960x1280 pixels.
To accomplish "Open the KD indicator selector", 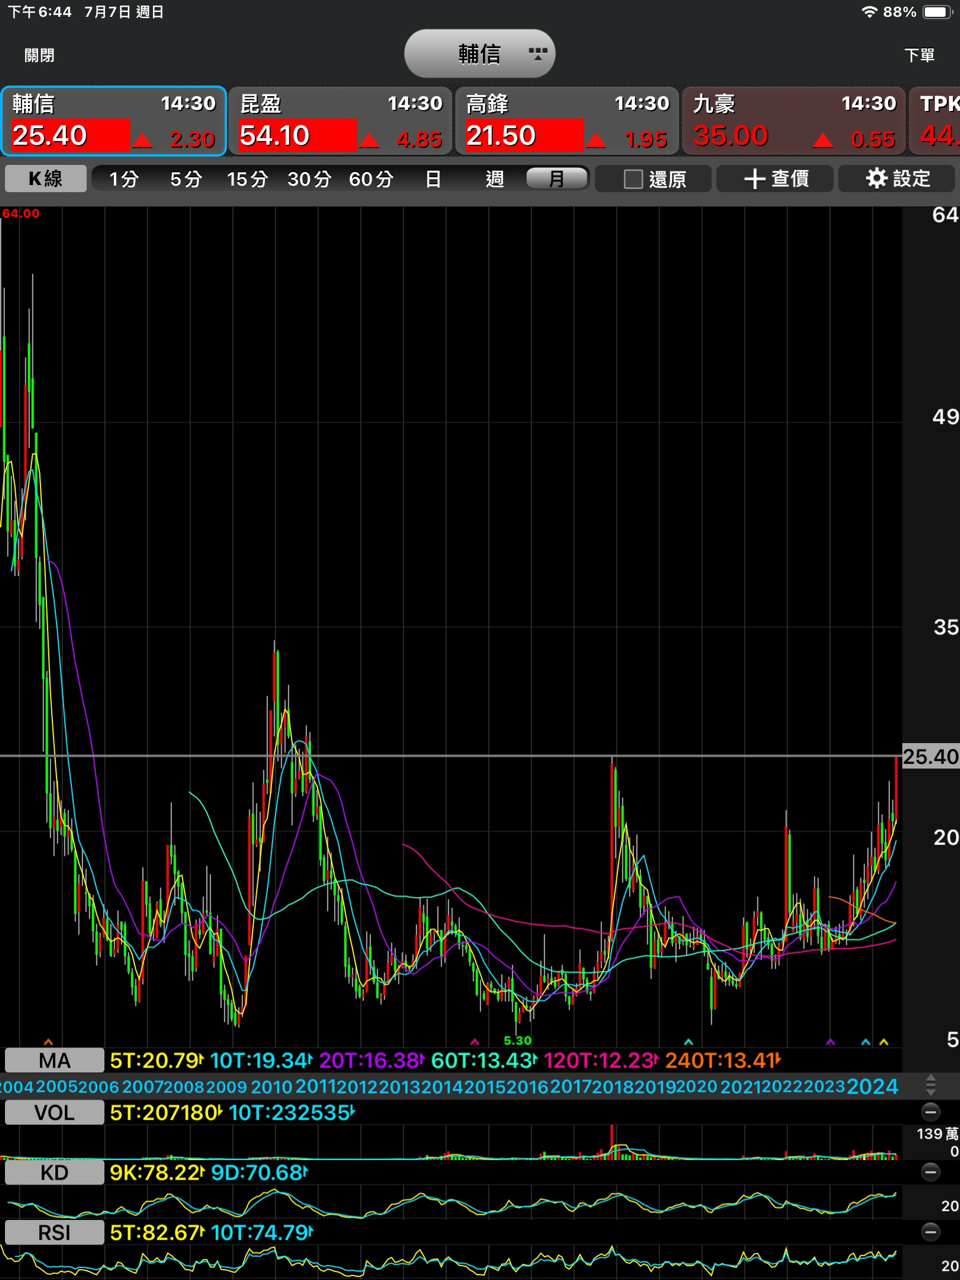I will point(54,1172).
